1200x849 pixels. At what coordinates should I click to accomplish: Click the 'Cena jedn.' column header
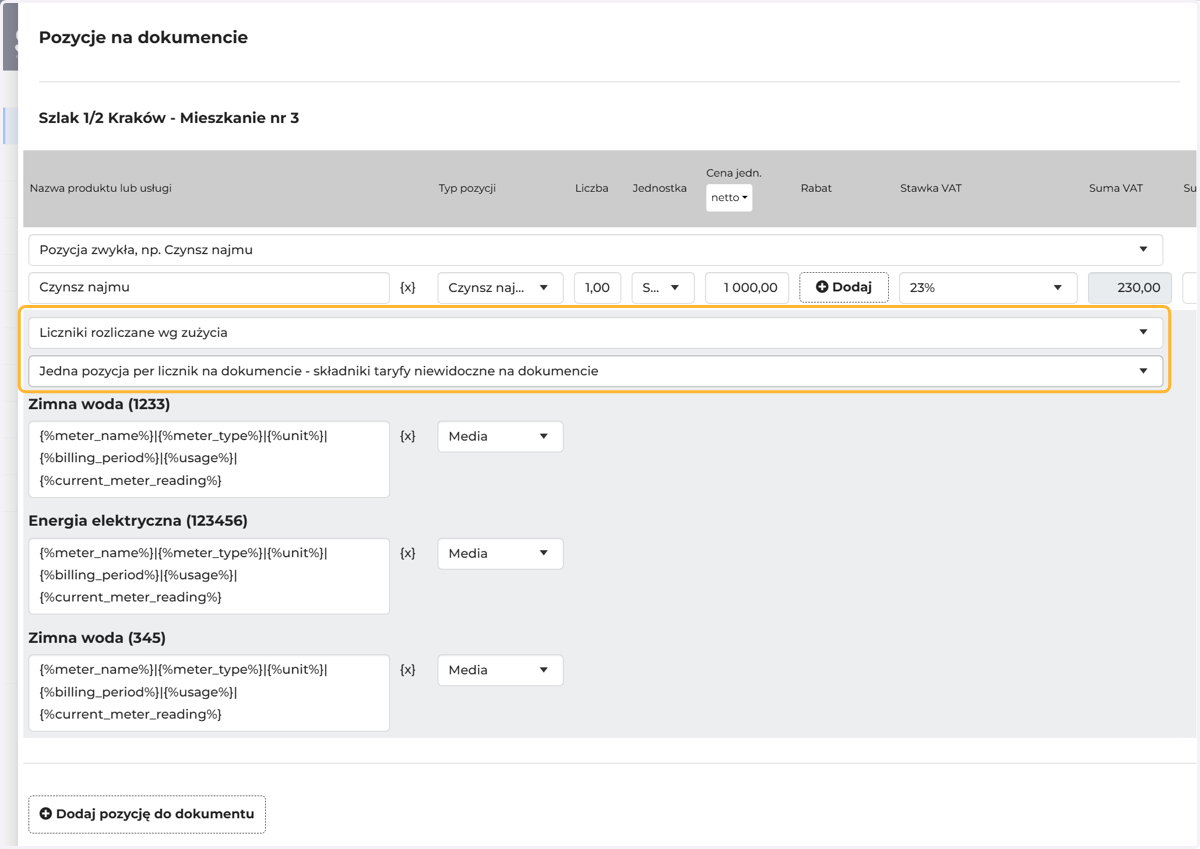point(734,173)
